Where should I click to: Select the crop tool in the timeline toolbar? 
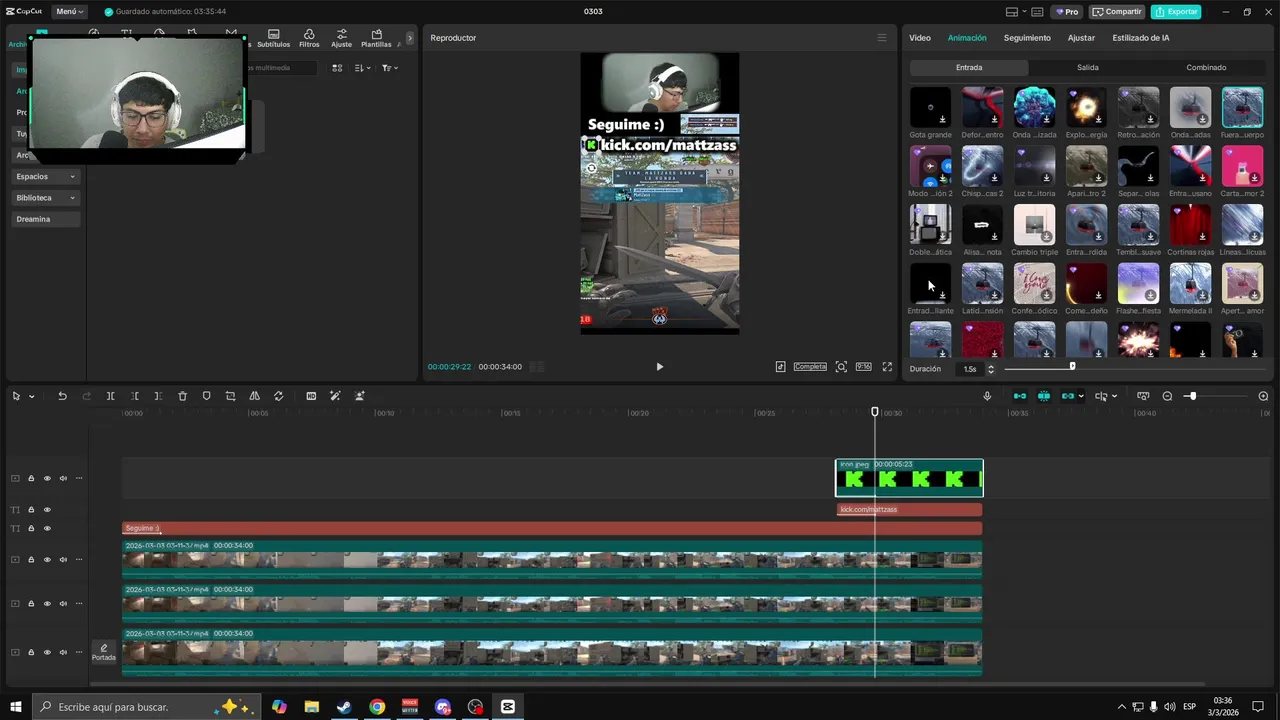click(x=230, y=396)
